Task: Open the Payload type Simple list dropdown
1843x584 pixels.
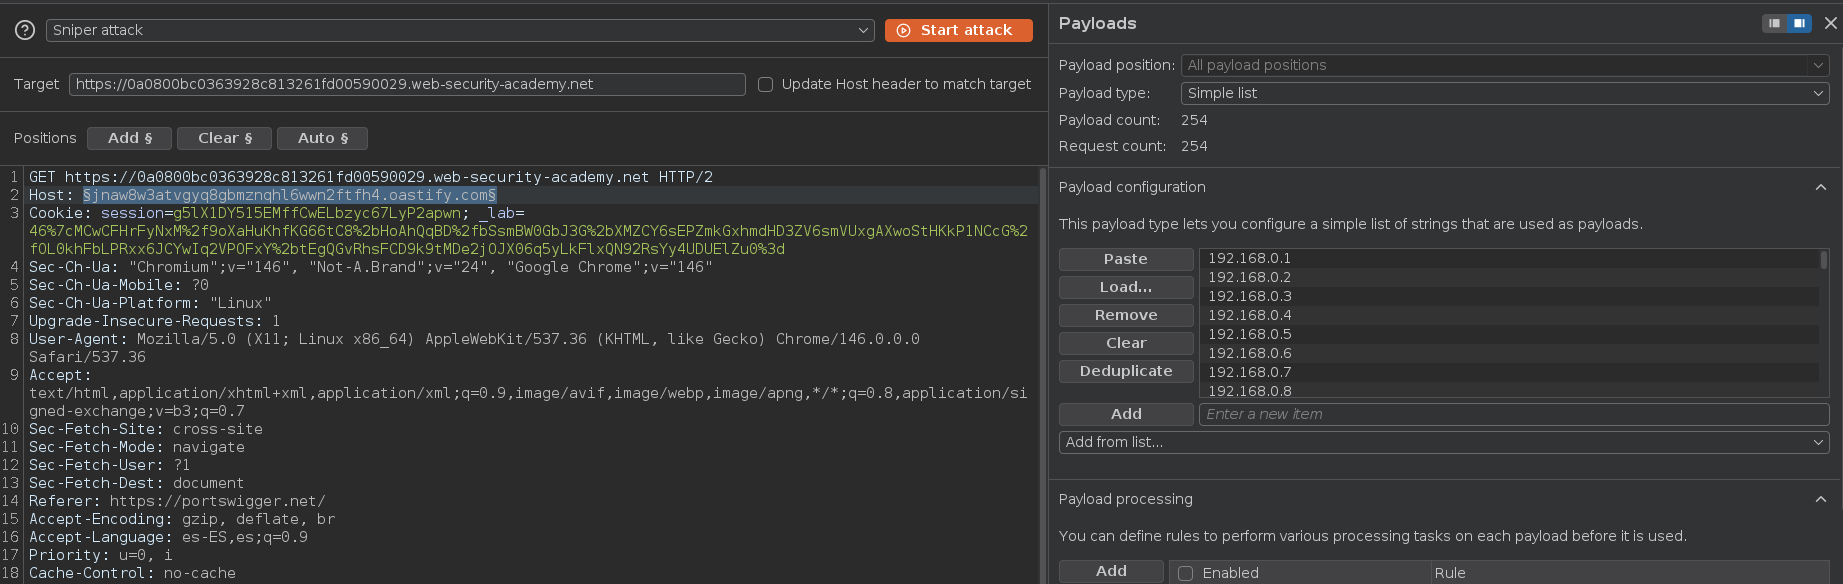Action: pos(1505,93)
